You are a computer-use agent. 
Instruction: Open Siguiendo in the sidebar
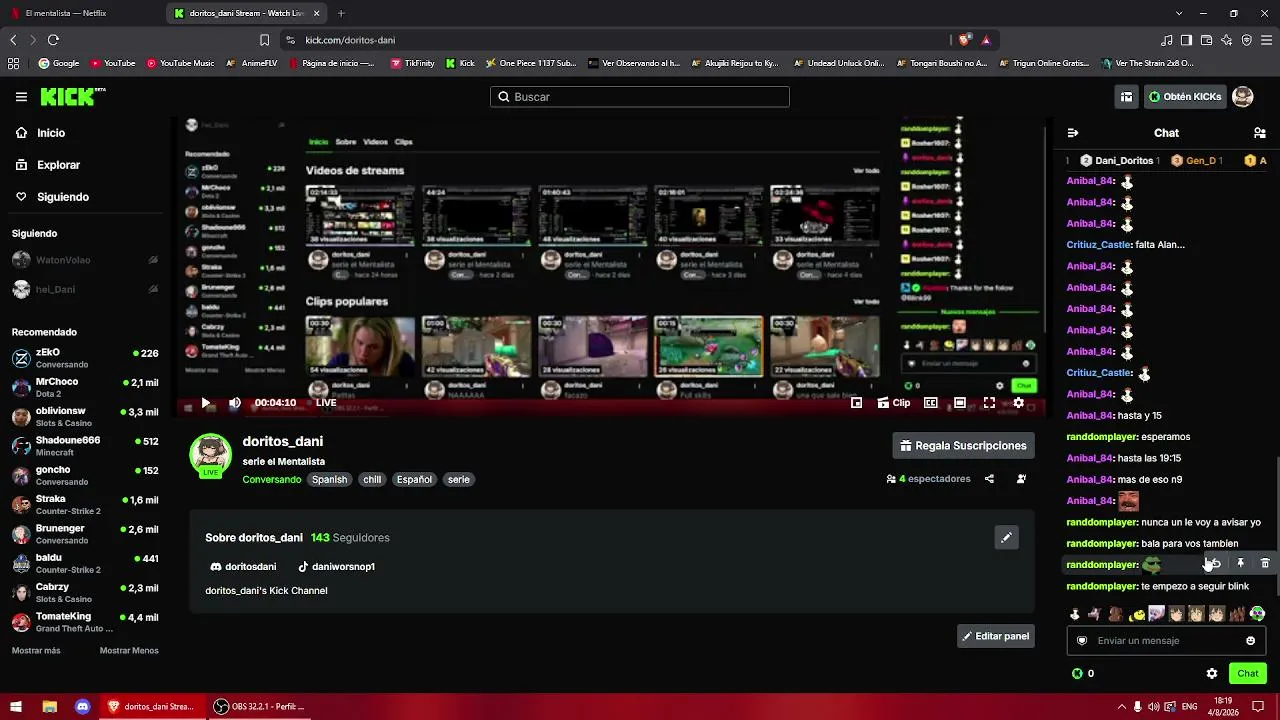[63, 197]
